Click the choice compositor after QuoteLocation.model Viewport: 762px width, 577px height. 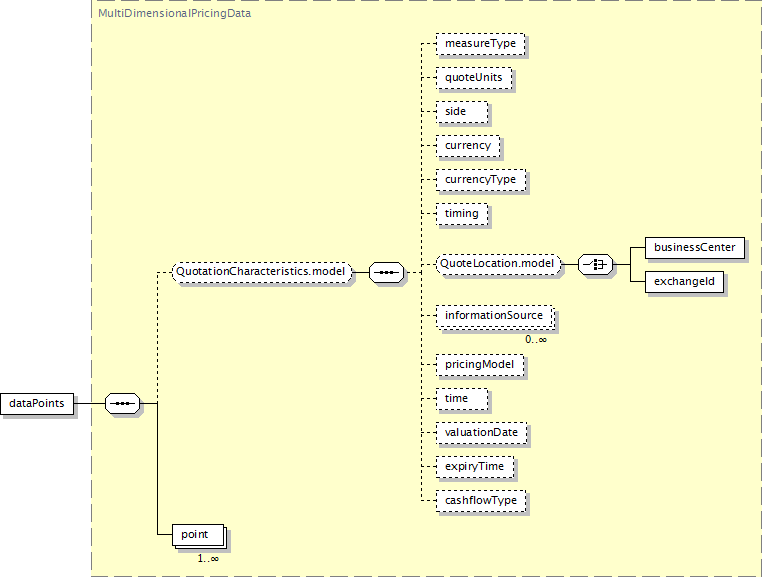click(596, 264)
